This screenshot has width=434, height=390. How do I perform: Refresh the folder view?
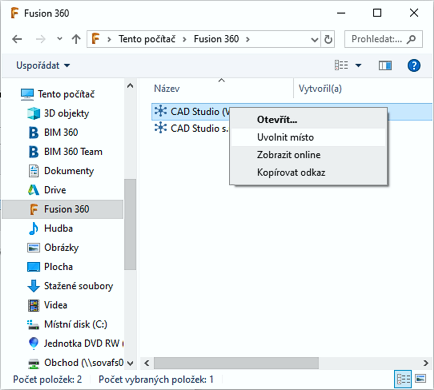[x=328, y=40]
